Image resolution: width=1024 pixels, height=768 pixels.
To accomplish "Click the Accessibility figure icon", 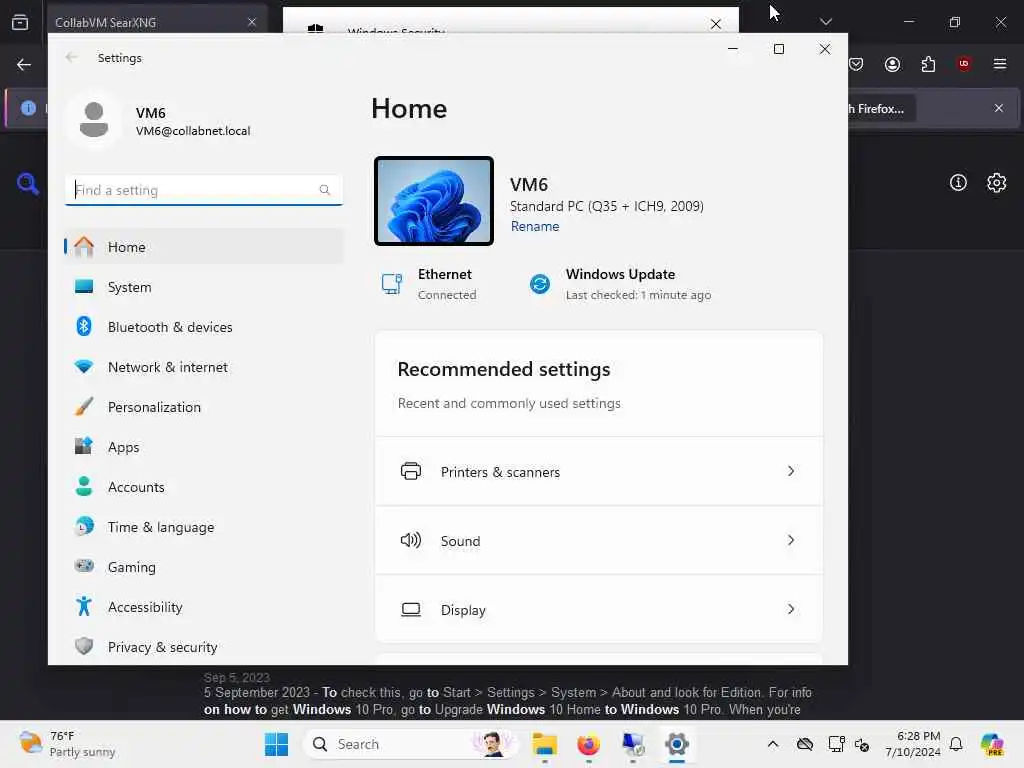I will click(84, 607).
